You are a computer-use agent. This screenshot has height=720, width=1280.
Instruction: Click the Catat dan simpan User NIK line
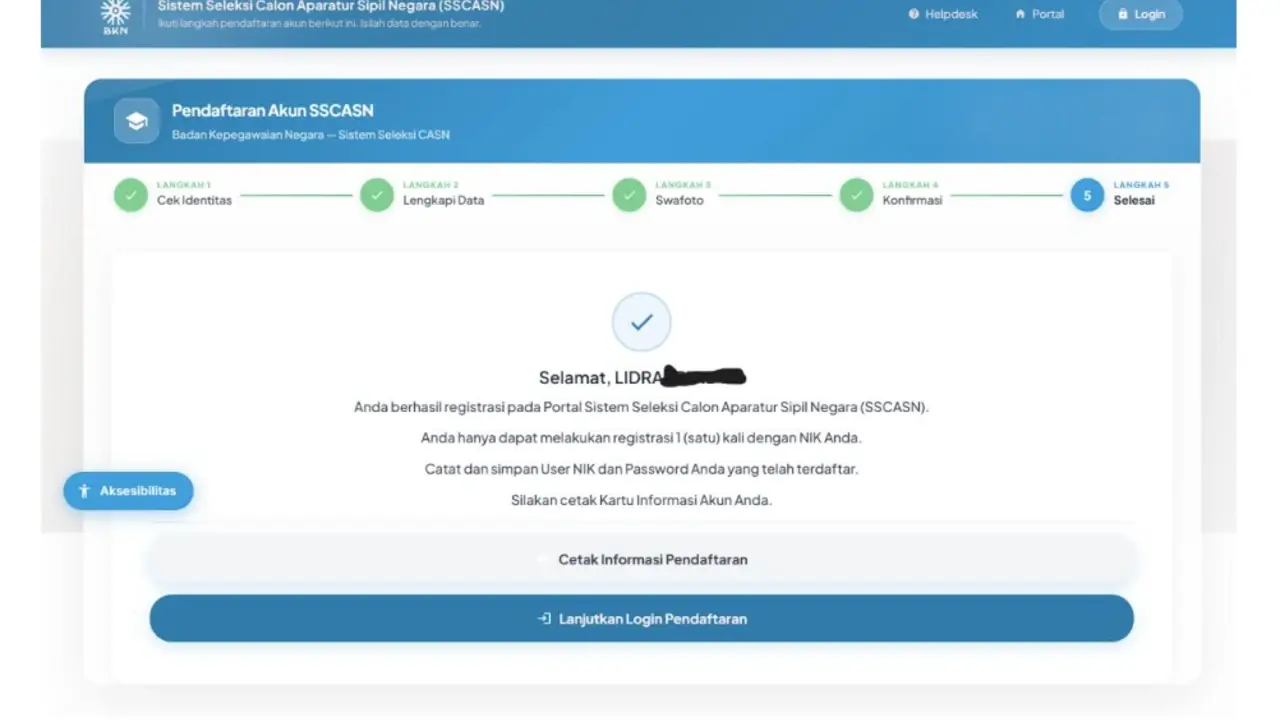click(641, 469)
